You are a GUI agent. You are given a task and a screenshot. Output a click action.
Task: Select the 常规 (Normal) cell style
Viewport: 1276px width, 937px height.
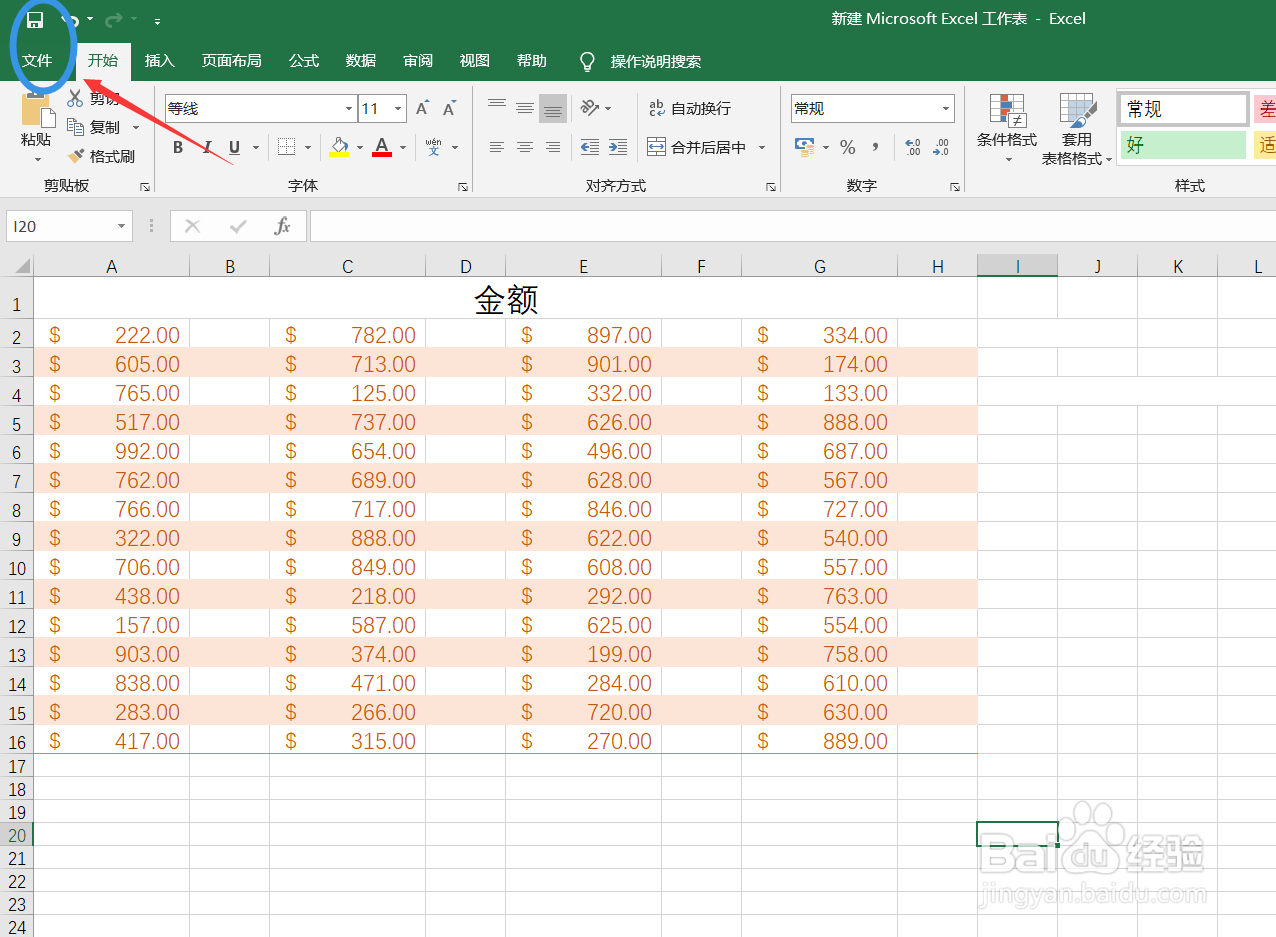pos(1183,109)
